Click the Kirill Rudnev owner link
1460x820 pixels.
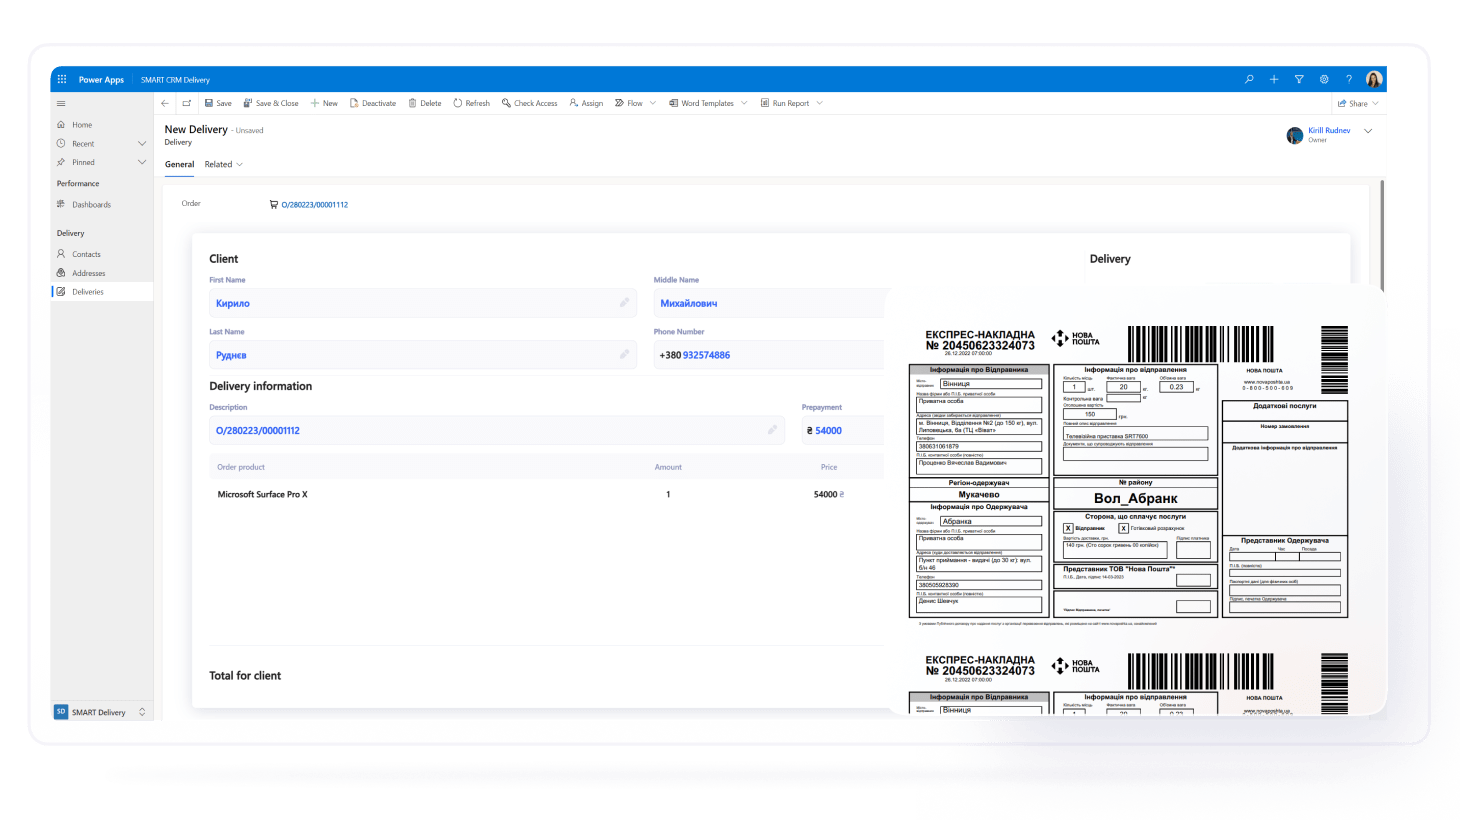[1328, 130]
